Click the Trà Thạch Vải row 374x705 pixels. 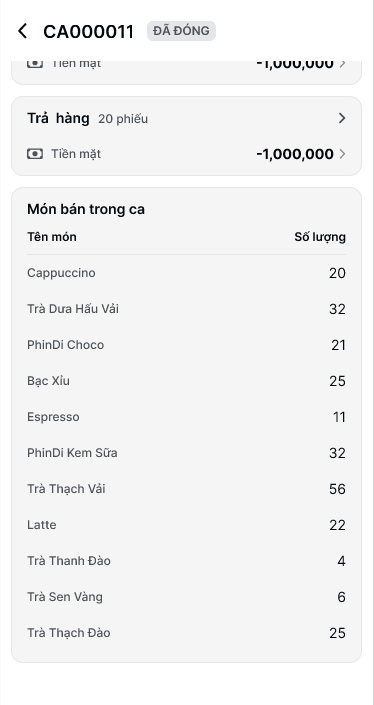(x=187, y=489)
